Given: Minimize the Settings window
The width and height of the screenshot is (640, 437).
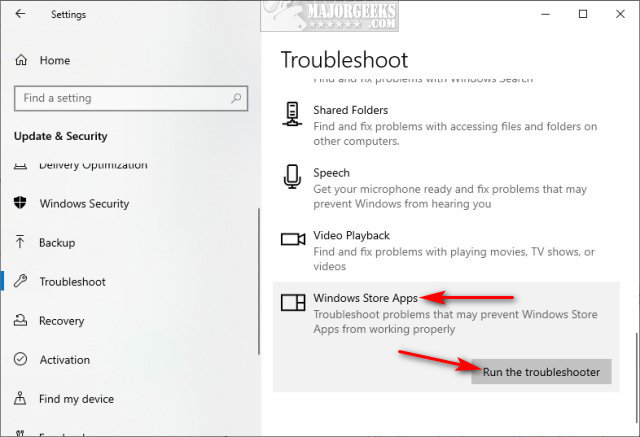Looking at the screenshot, I should point(546,14).
